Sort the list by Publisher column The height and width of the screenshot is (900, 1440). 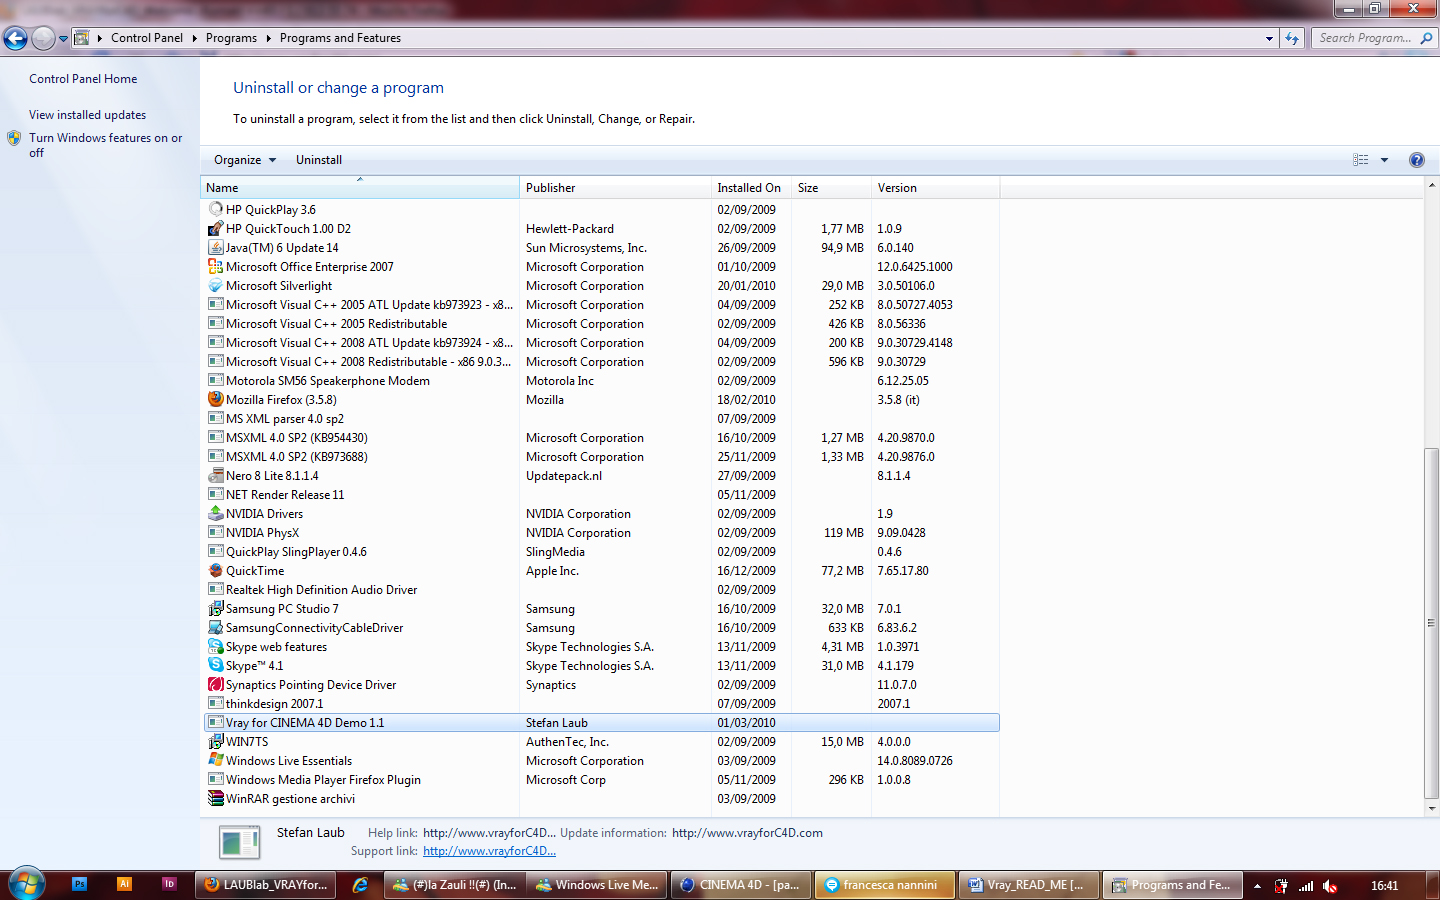615,188
